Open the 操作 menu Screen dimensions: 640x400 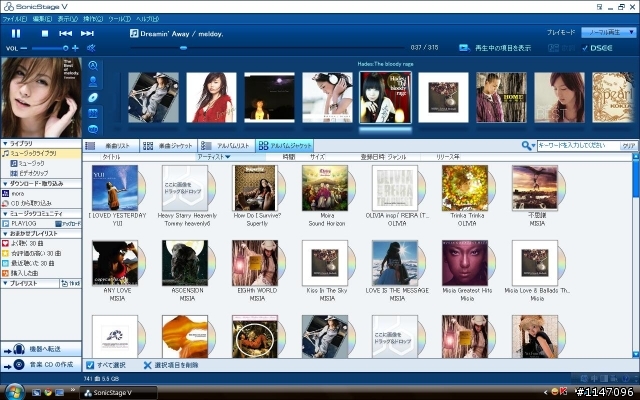(93, 19)
